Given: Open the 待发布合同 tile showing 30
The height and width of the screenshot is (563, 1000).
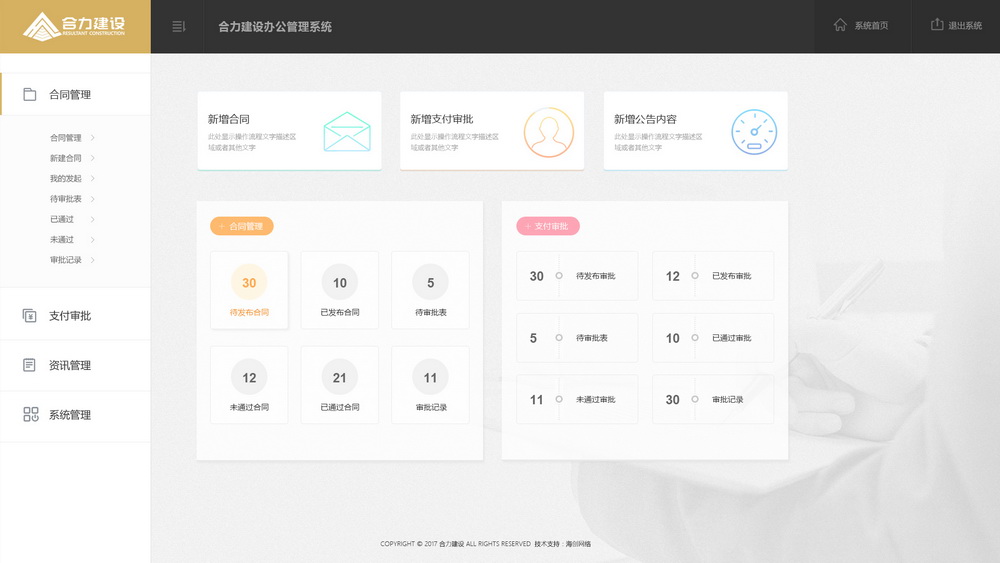Looking at the screenshot, I should (249, 290).
